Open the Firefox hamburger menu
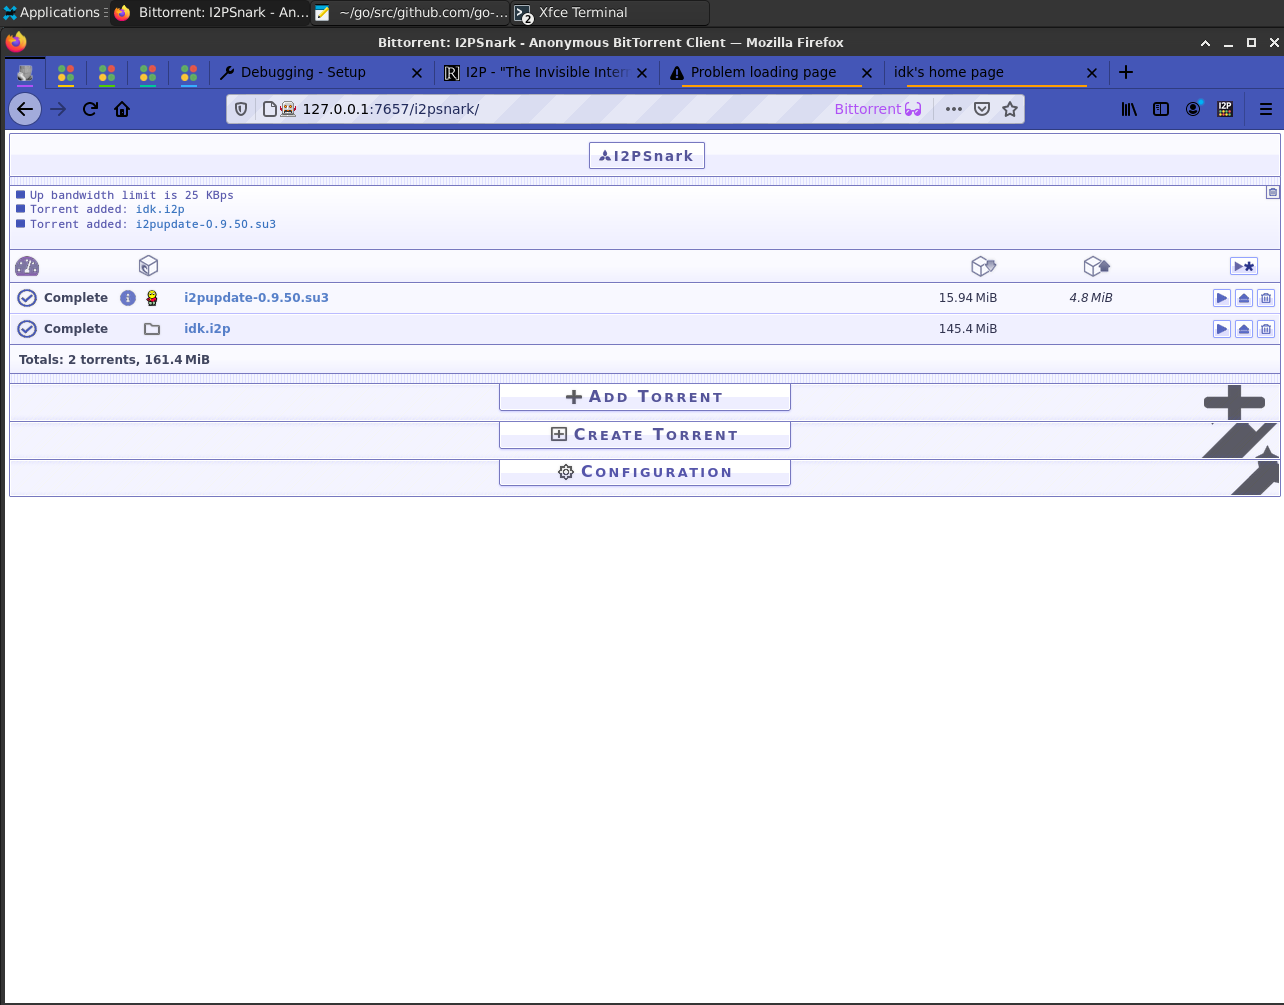 (1266, 109)
